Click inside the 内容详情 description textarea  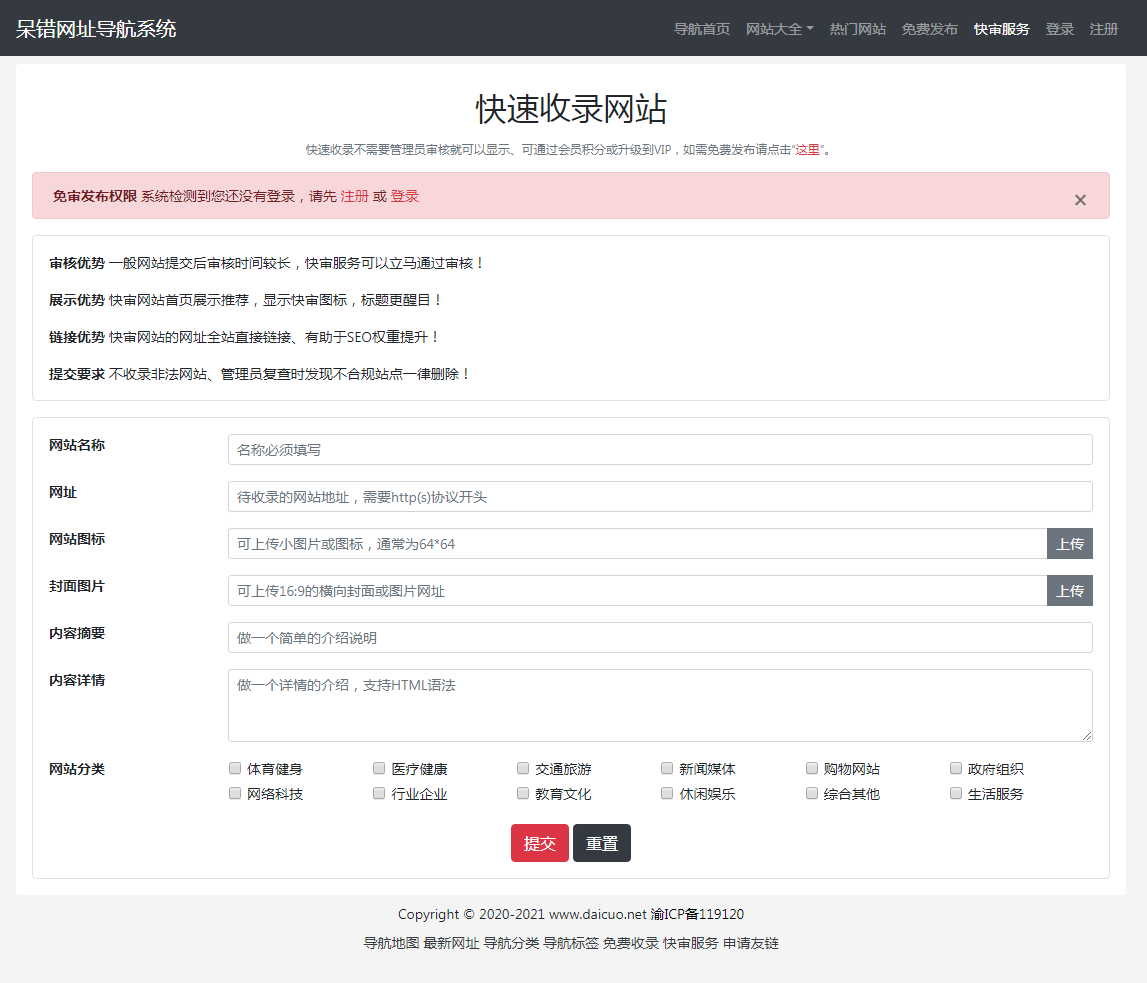[659, 705]
